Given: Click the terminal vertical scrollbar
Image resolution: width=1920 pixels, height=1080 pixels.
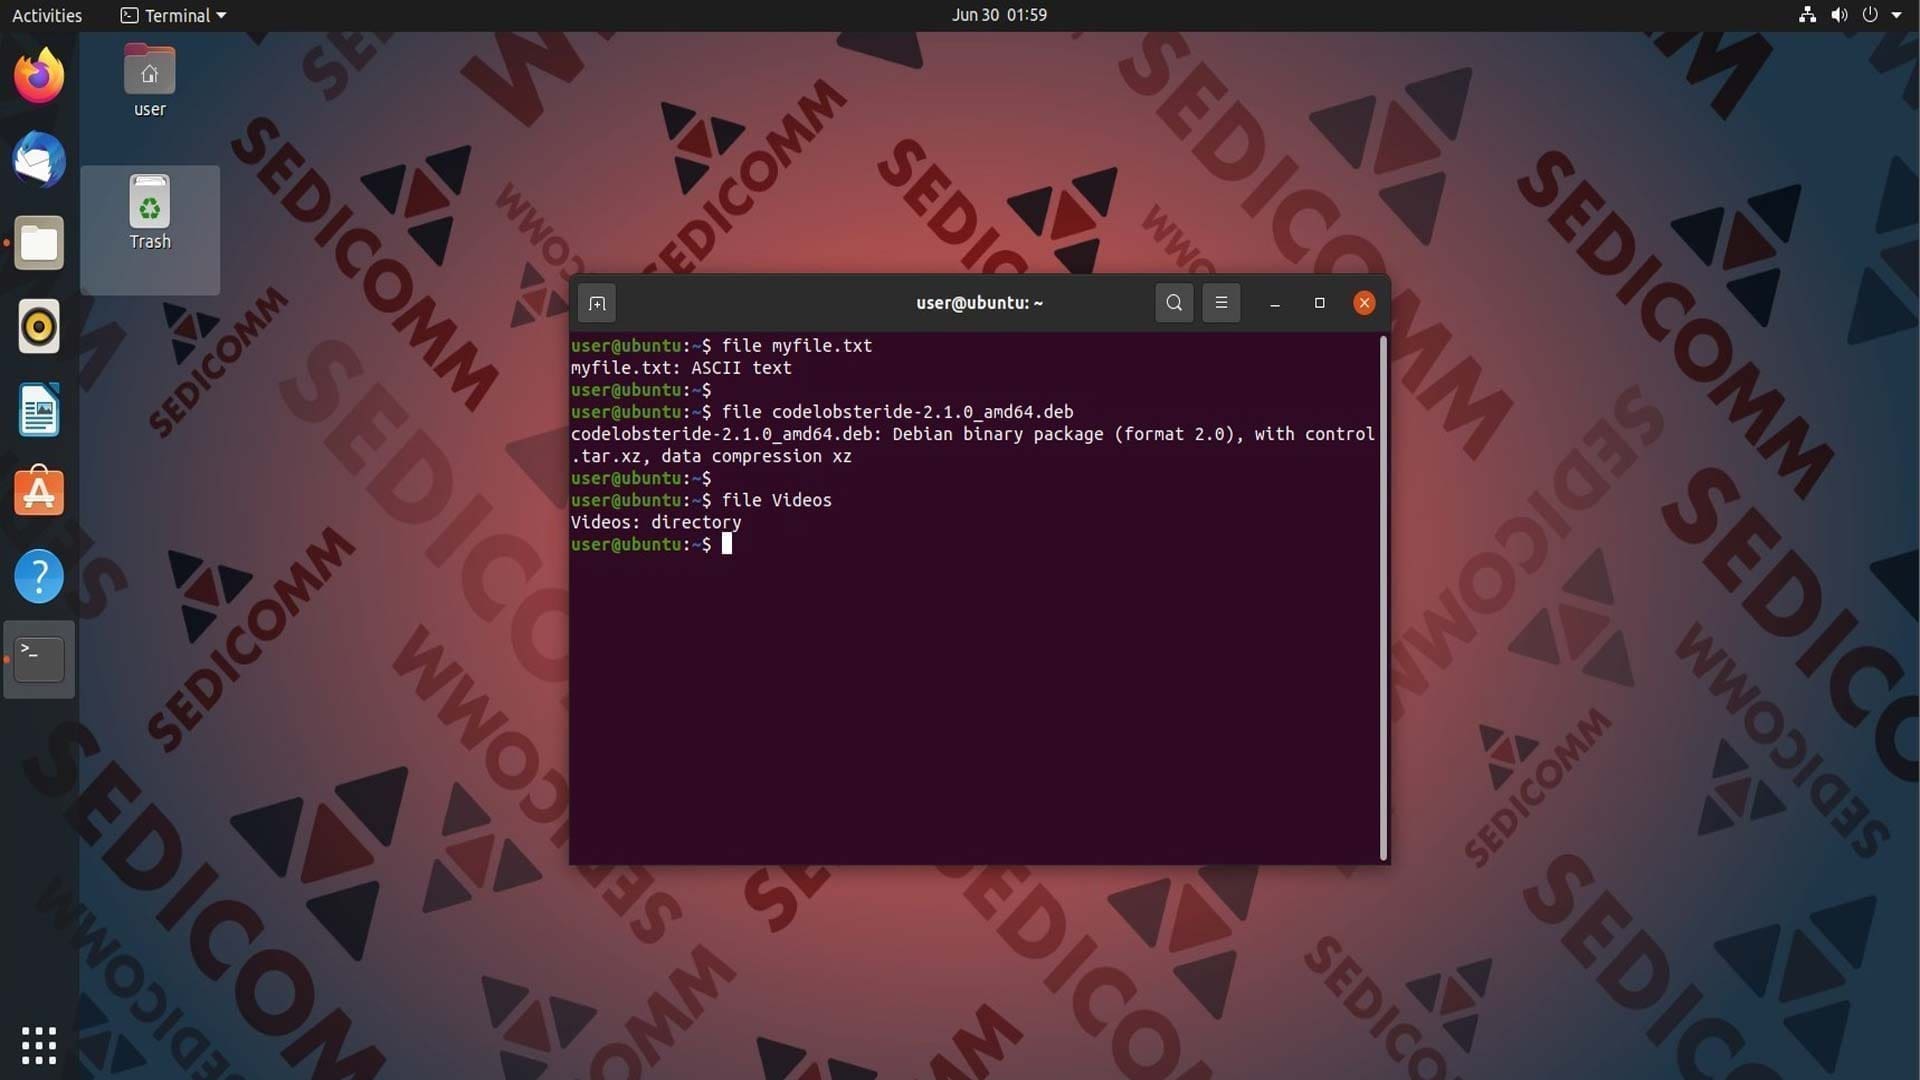Looking at the screenshot, I should coord(1383,598).
